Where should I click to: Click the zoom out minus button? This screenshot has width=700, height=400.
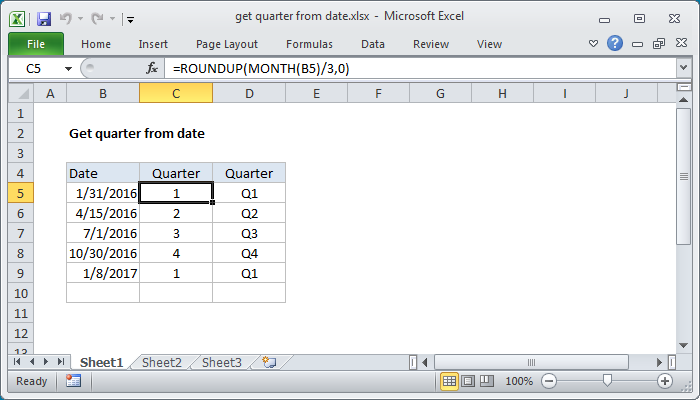548,381
